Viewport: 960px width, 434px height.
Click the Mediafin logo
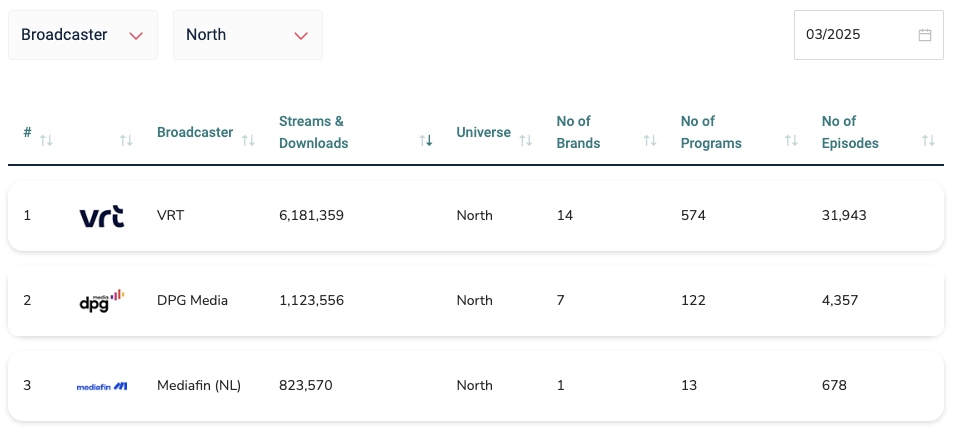click(x=102, y=386)
